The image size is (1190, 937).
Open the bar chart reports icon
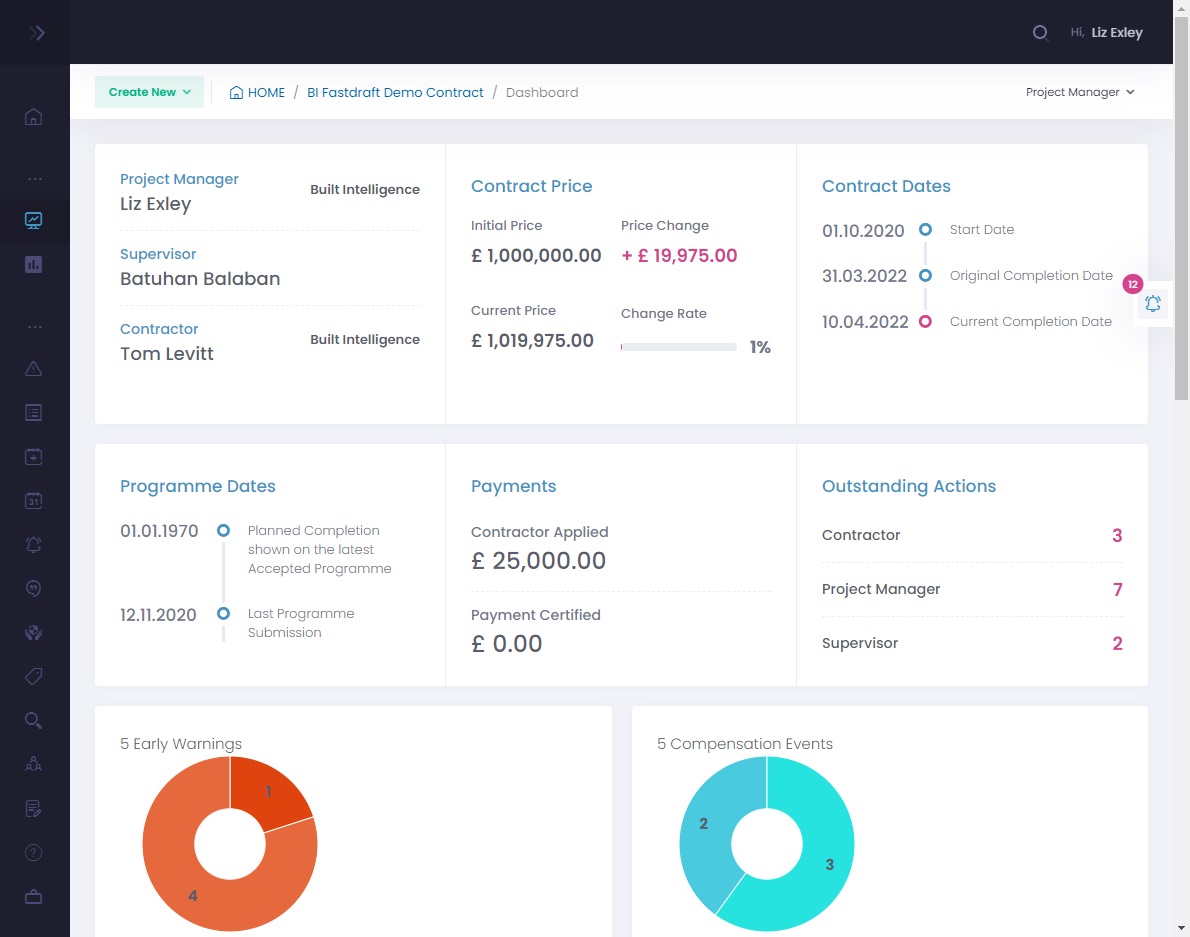(x=33, y=266)
